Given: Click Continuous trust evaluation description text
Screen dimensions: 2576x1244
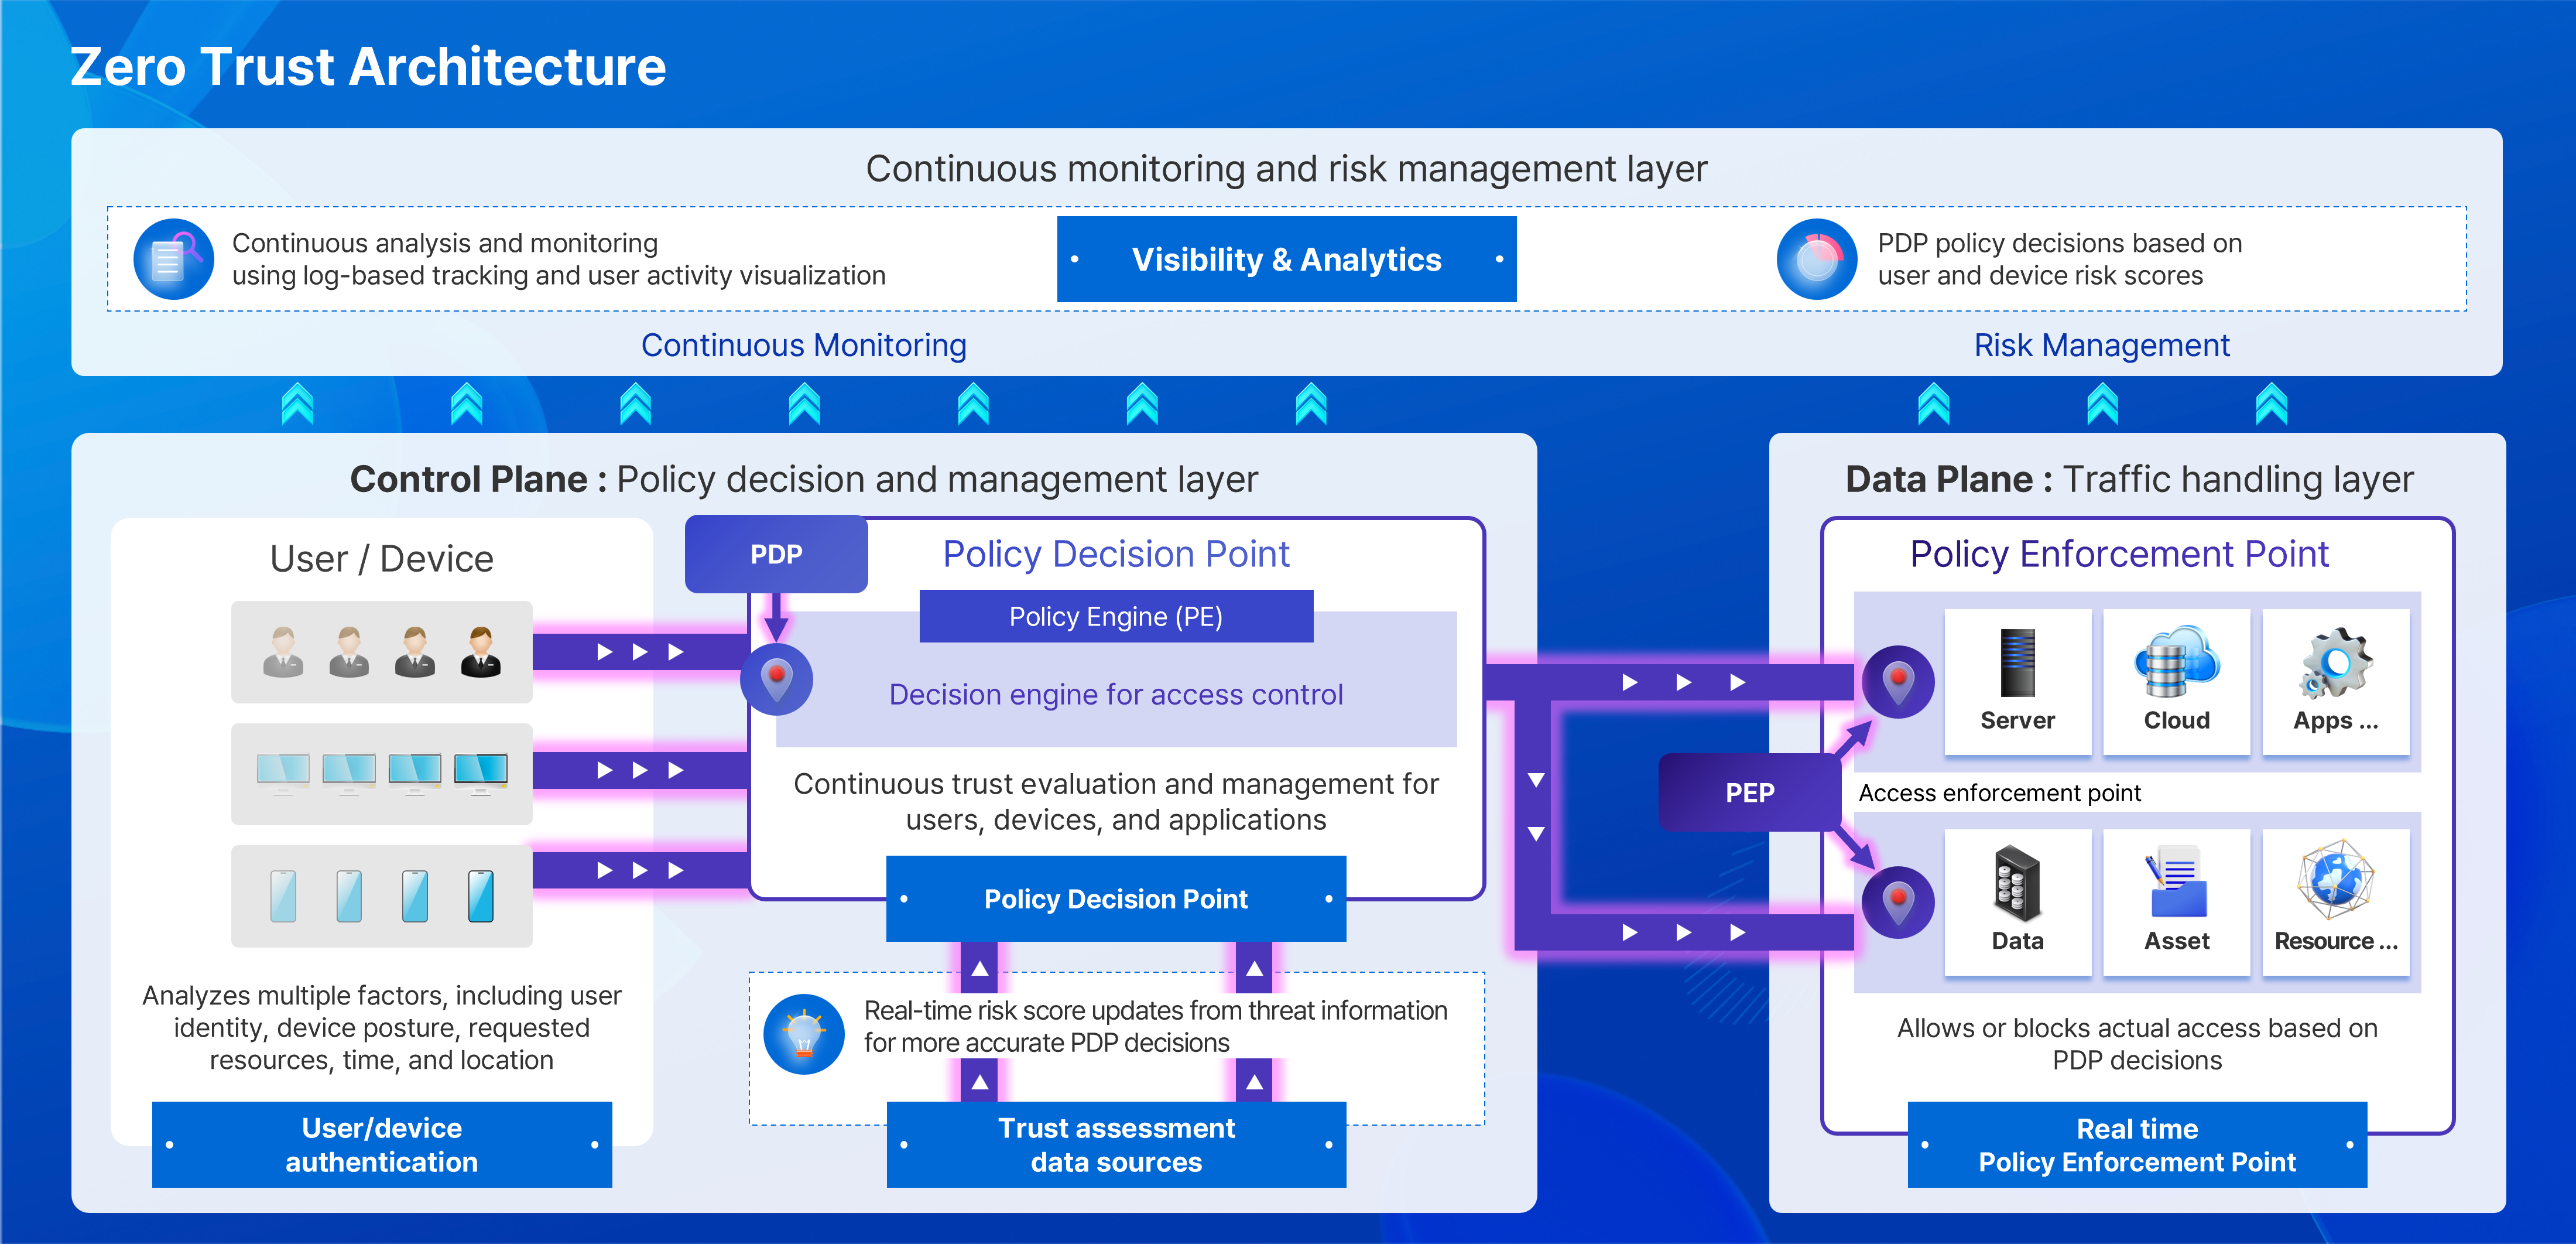Looking at the screenshot, I should (1116, 802).
